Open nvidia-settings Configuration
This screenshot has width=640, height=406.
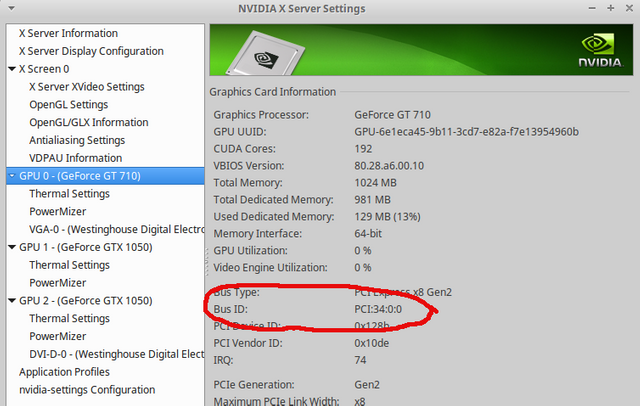[87, 390]
